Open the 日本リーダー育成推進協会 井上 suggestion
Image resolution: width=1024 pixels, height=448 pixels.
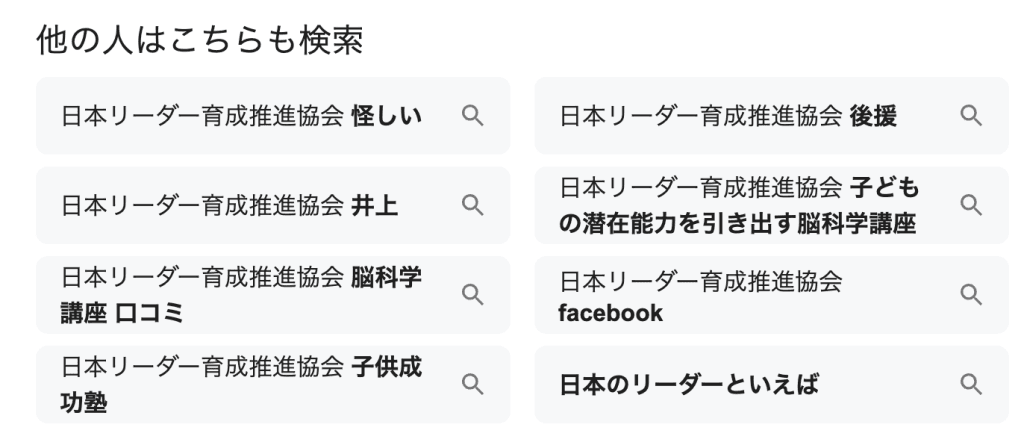click(229, 205)
